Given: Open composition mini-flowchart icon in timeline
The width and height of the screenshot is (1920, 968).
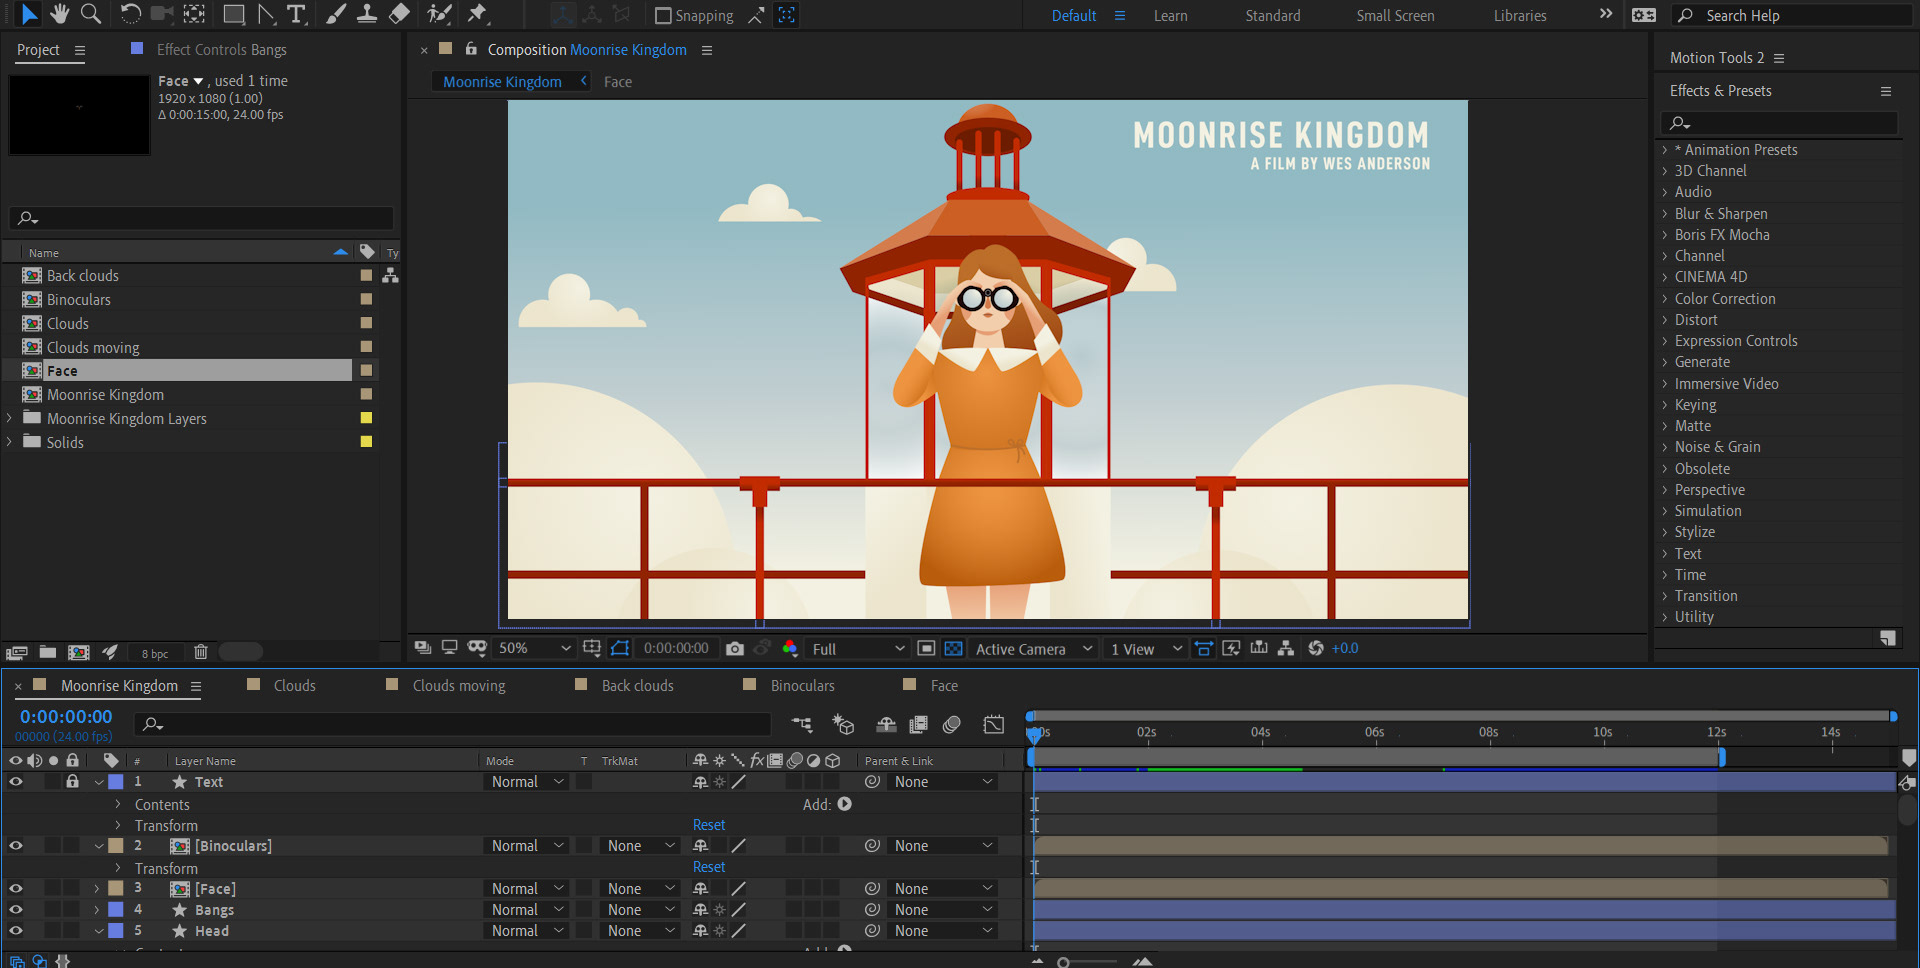Looking at the screenshot, I should click(802, 724).
